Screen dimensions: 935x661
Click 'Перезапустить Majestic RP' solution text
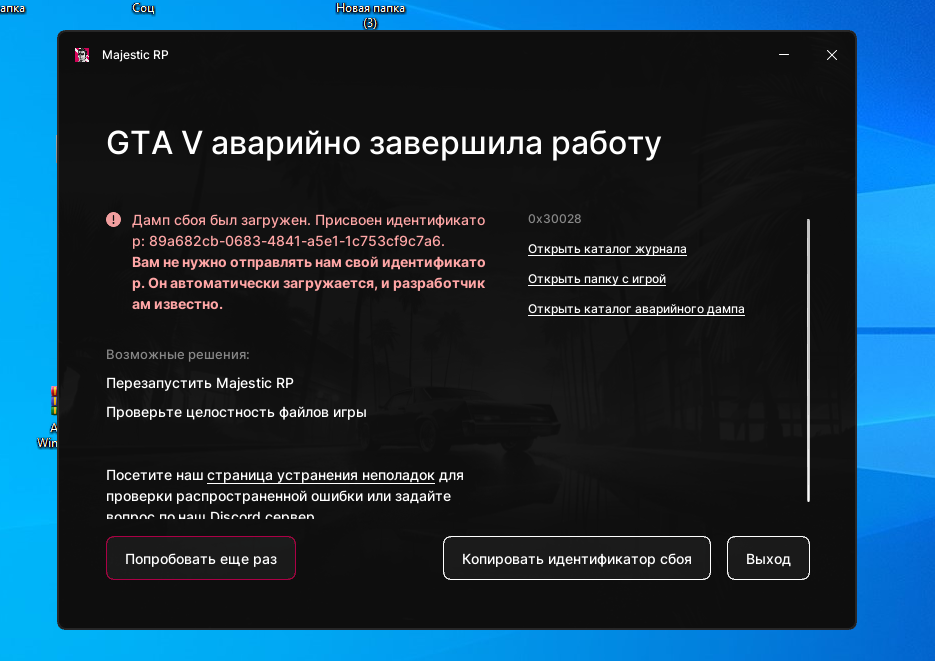coord(200,383)
